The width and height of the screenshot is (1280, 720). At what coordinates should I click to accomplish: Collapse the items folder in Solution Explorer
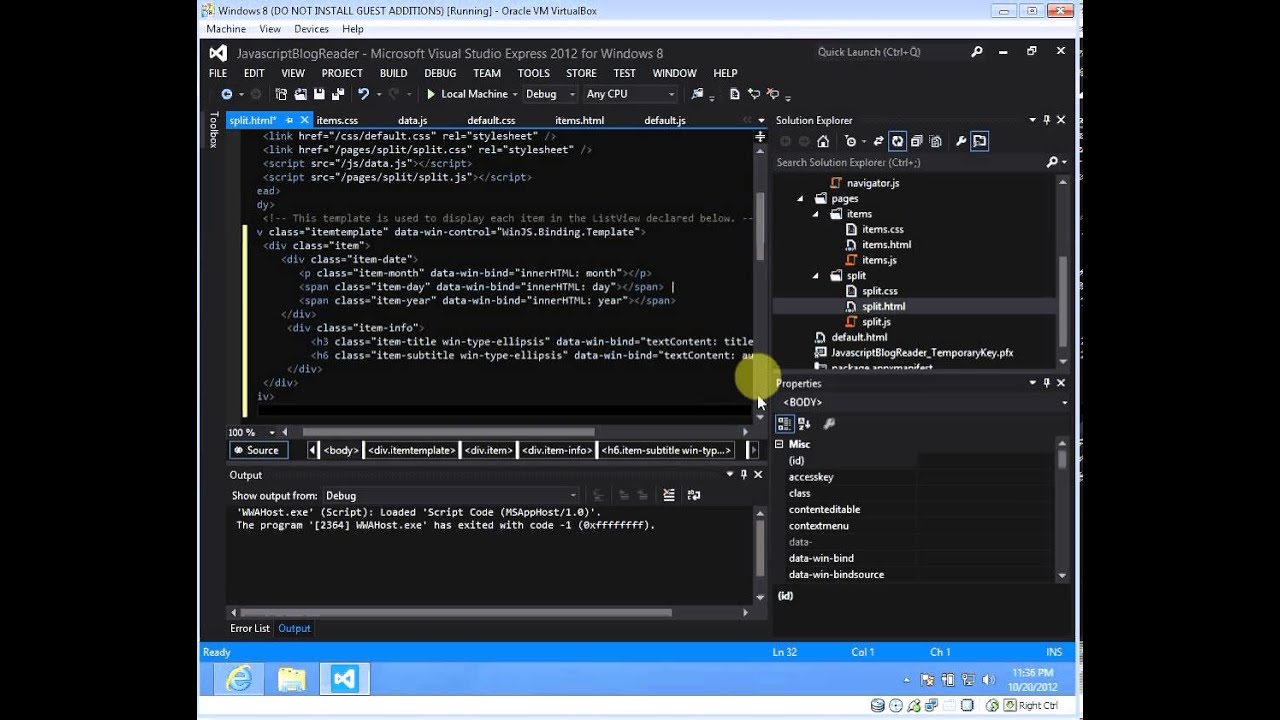pos(815,214)
